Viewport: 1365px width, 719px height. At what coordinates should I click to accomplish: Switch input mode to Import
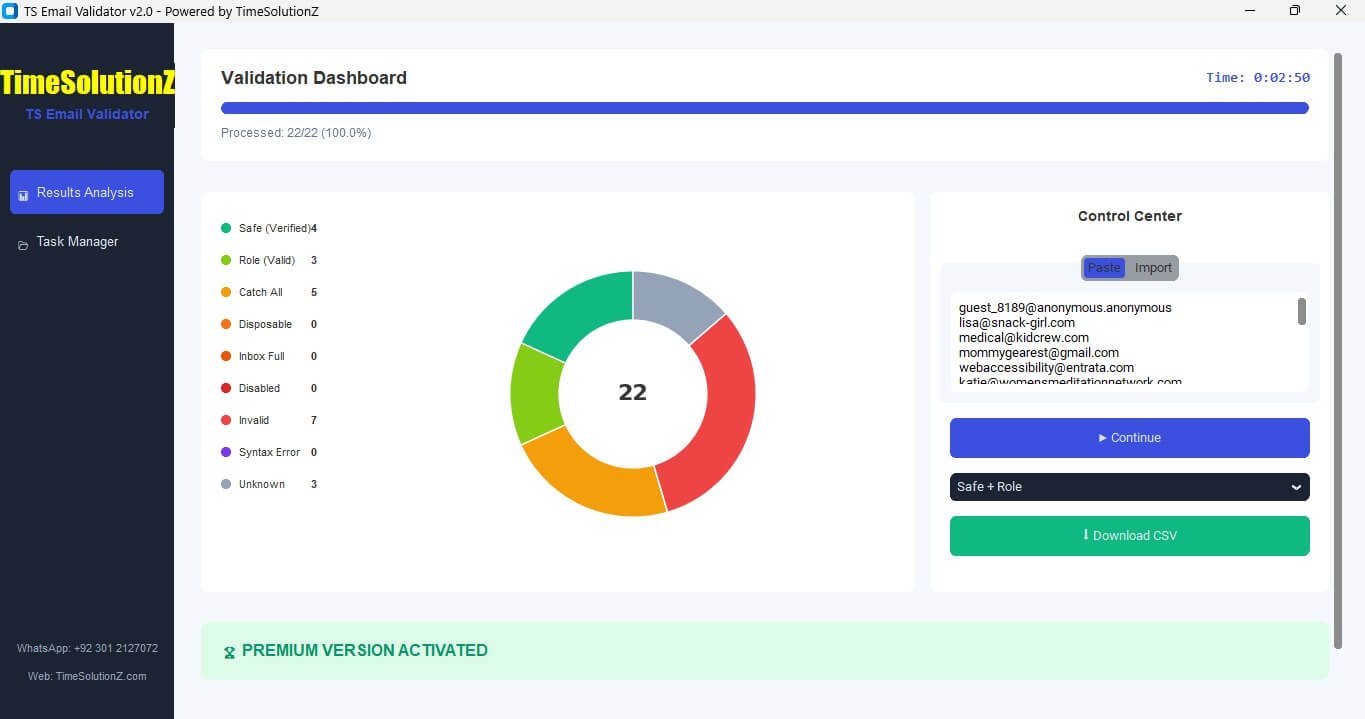tap(1152, 267)
